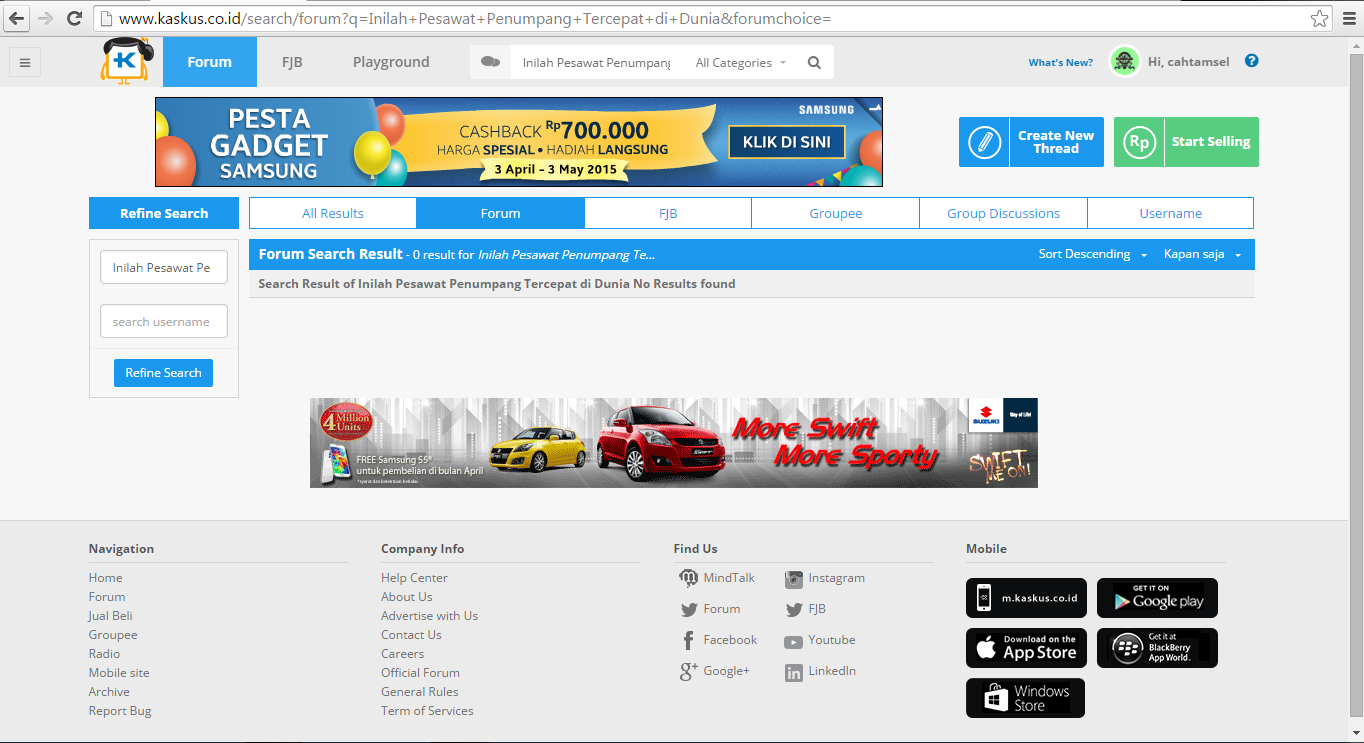Screen dimensions: 1364x743
Task: Click the Start Selling button
Action: (x=1186, y=142)
